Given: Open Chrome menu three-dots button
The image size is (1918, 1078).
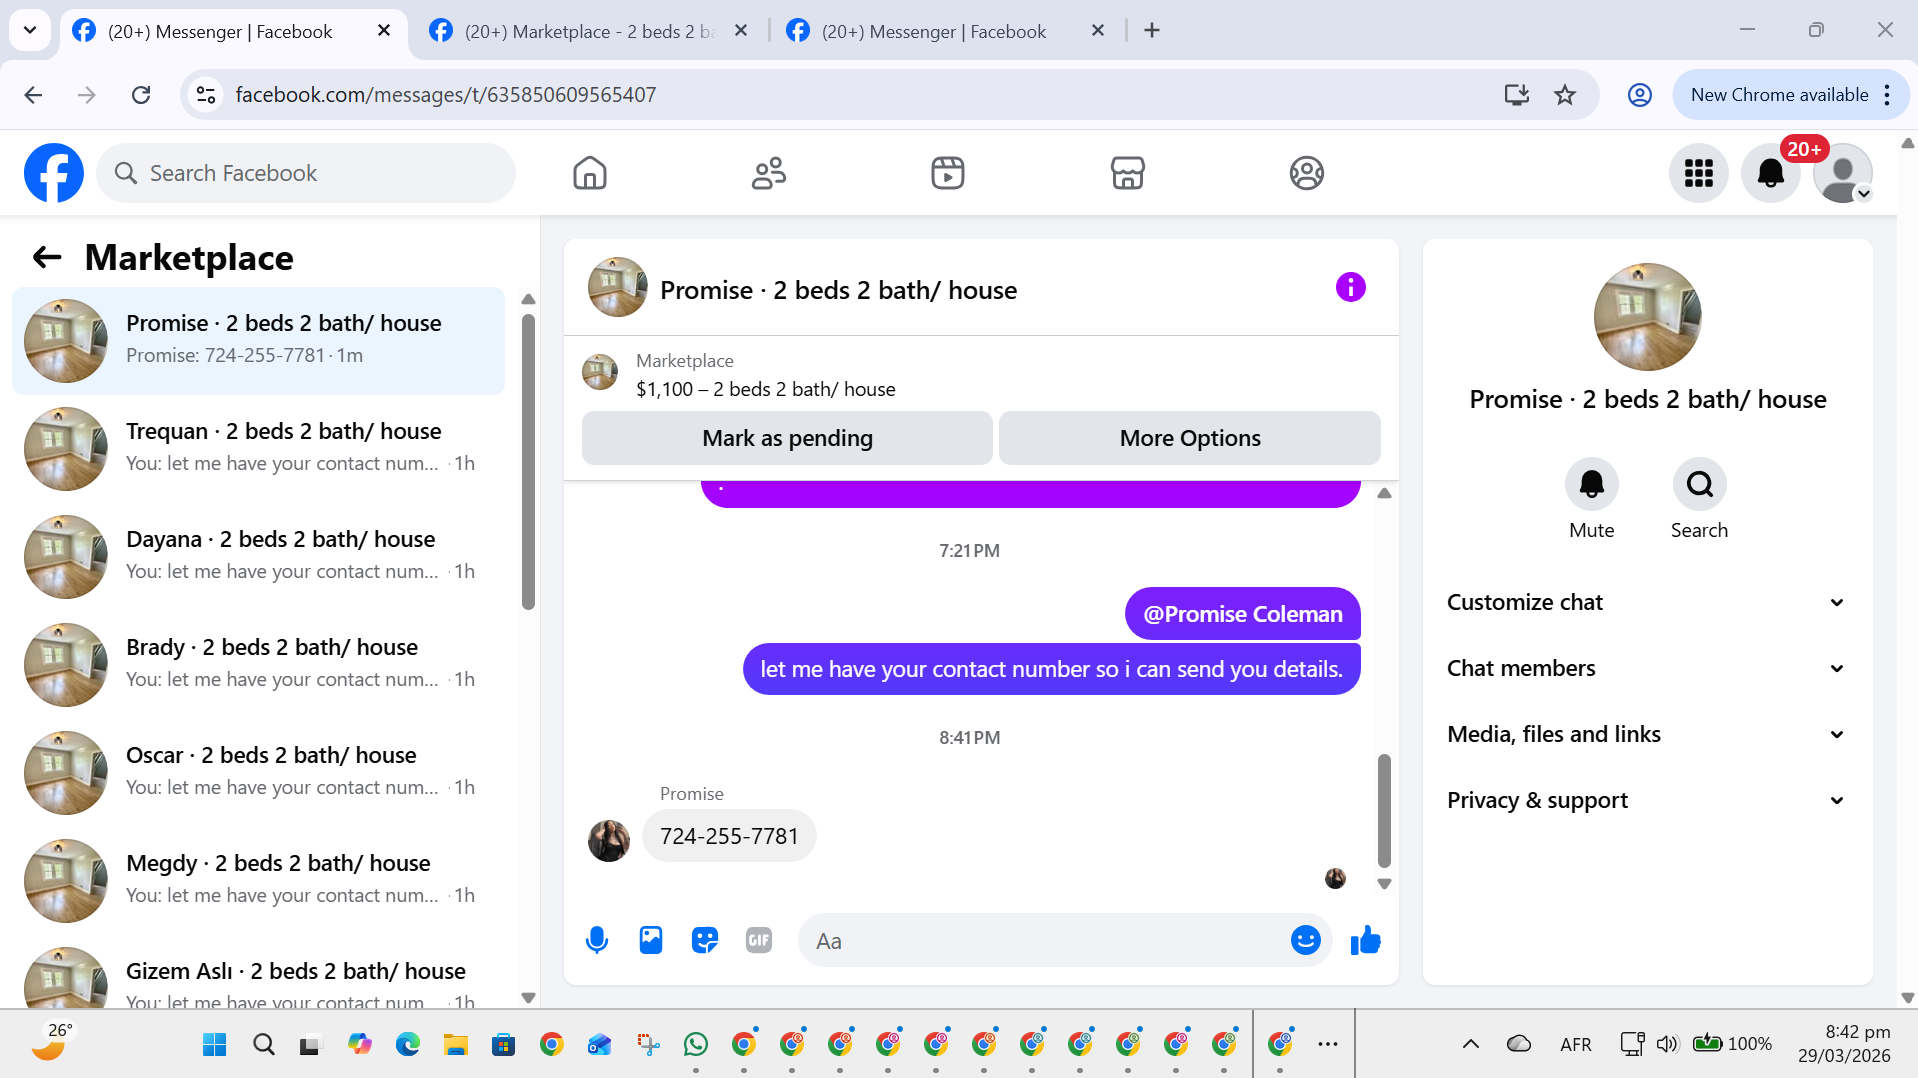Looking at the screenshot, I should 1887,95.
